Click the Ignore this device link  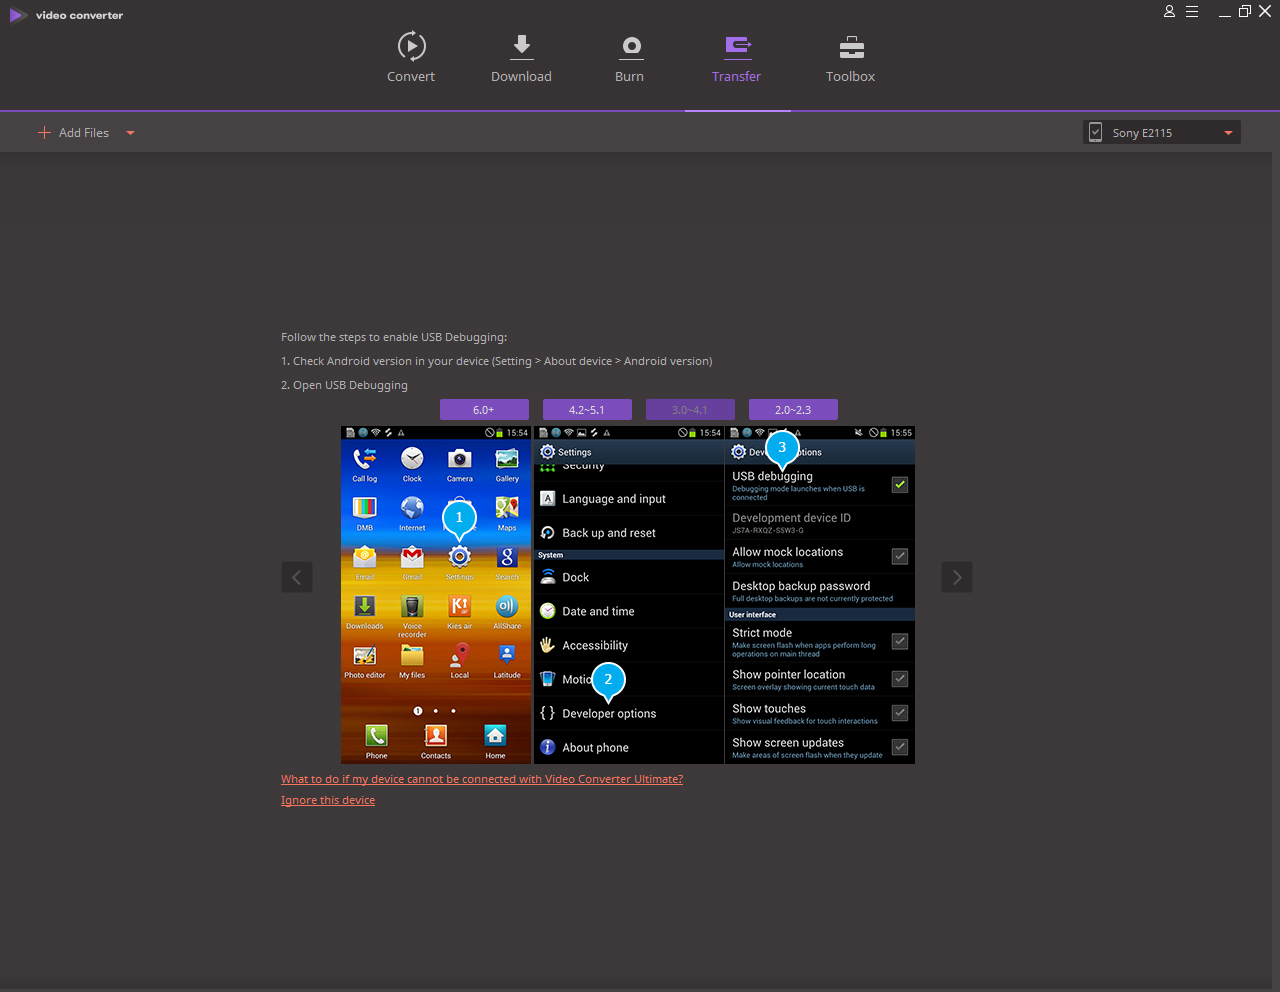[328, 800]
